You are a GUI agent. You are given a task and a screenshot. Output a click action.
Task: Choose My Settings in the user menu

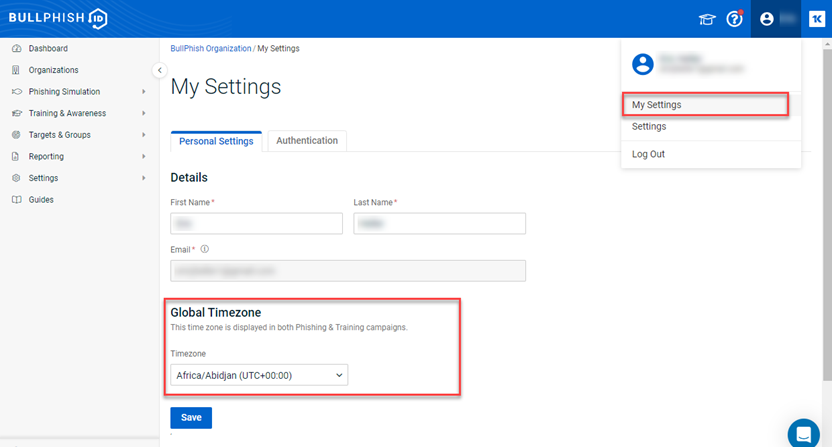point(657,105)
